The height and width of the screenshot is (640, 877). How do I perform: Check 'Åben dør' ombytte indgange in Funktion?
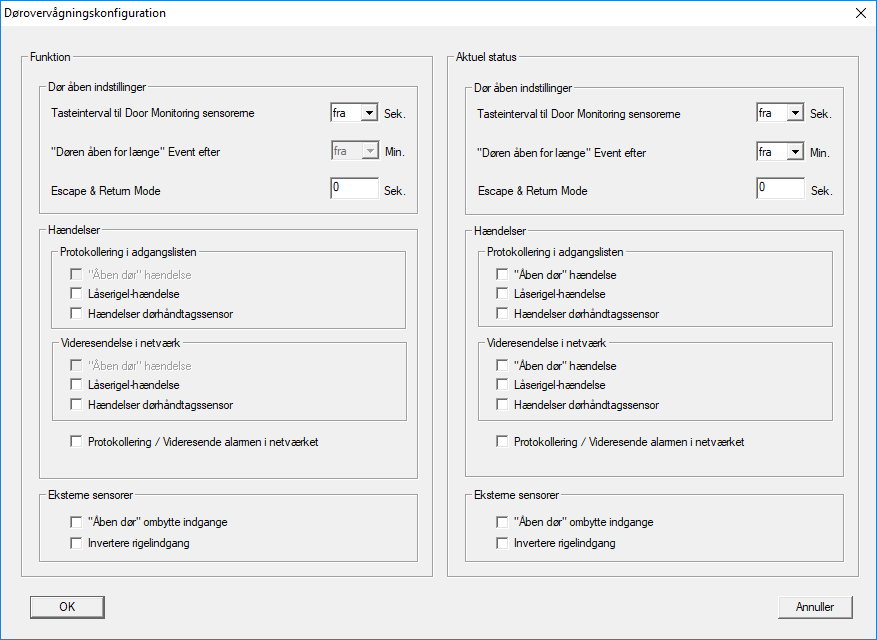(76, 522)
